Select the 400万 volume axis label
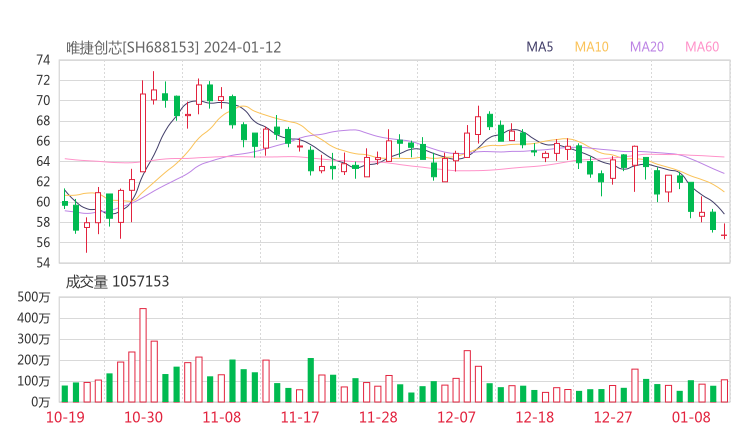The image size is (740, 440). click(x=34, y=318)
